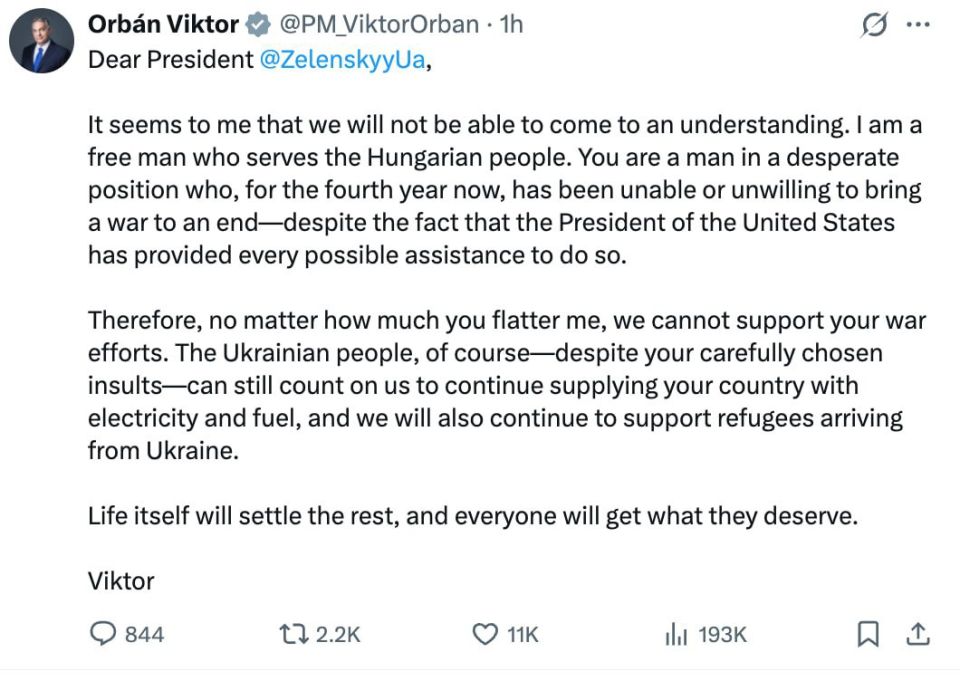Toggle bookmark for this post
Screen dimensions: 960x681
(869, 632)
